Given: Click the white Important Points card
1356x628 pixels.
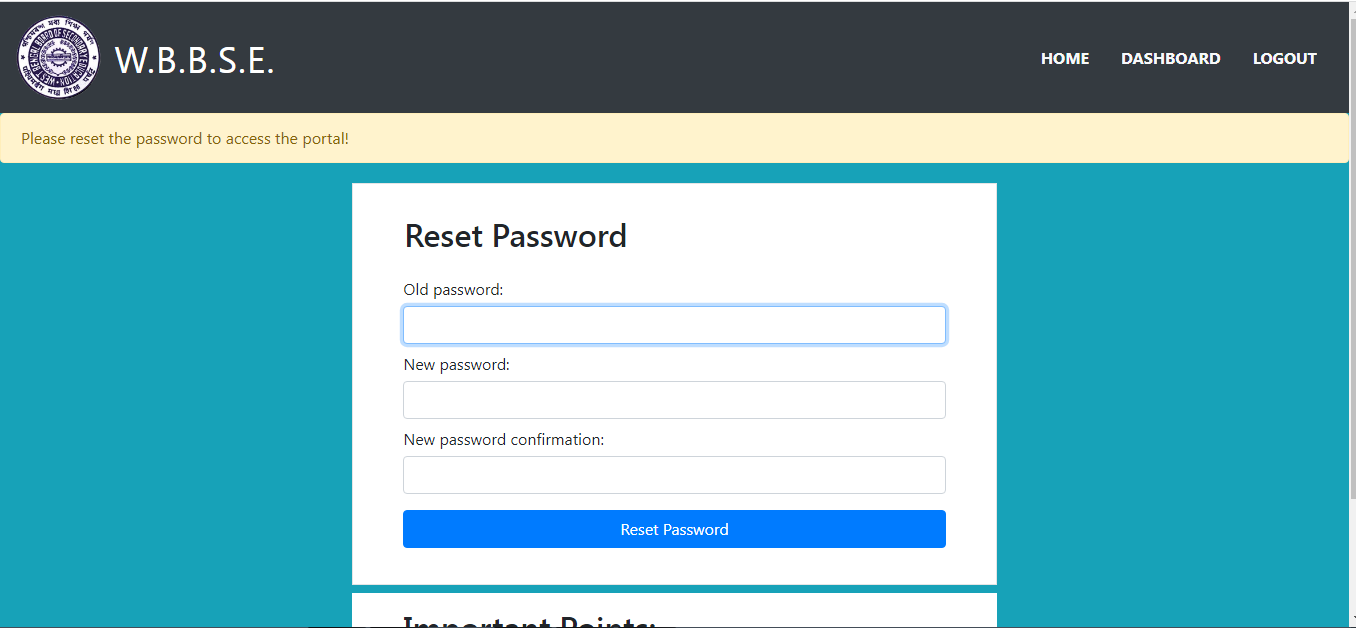Looking at the screenshot, I should pos(674,611).
